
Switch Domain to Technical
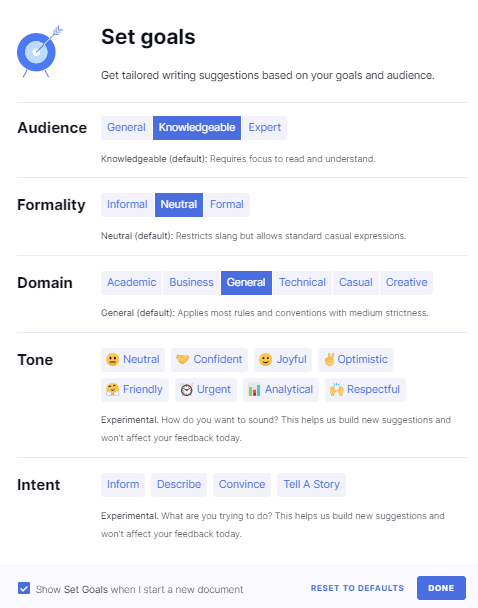(x=302, y=283)
